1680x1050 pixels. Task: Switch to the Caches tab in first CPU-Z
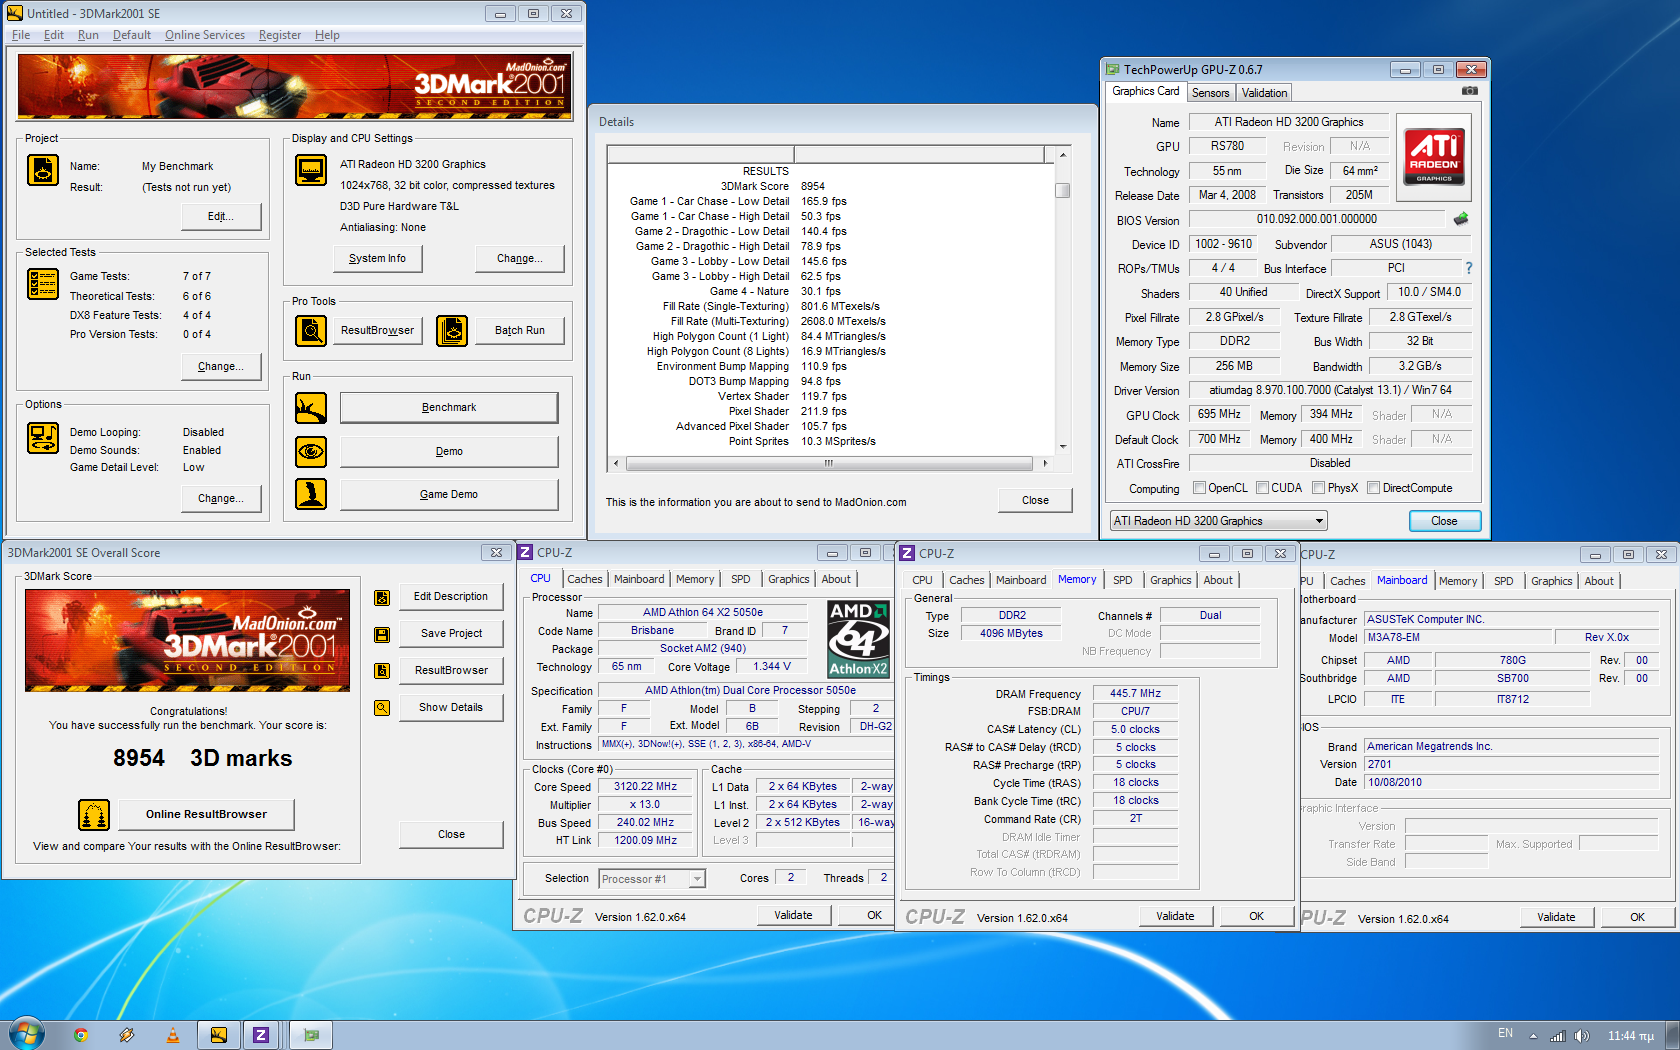[x=584, y=579]
